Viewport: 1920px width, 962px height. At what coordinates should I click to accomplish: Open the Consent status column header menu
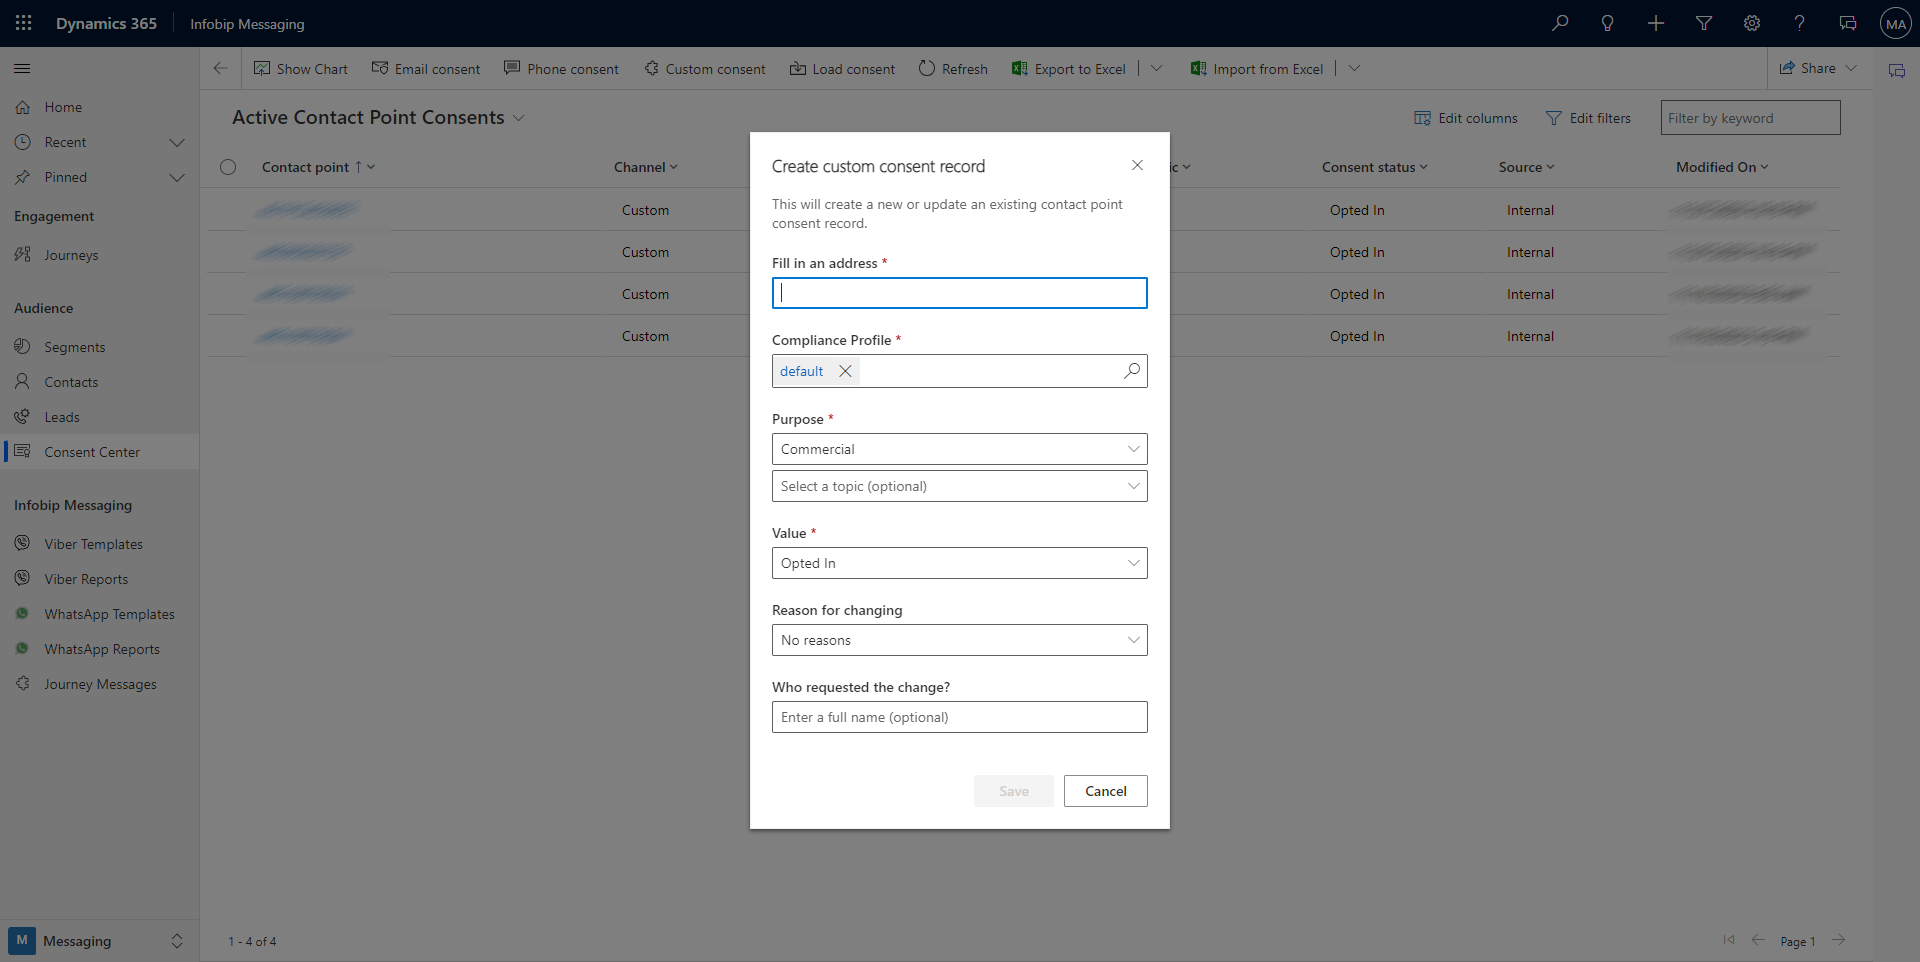tap(1374, 167)
